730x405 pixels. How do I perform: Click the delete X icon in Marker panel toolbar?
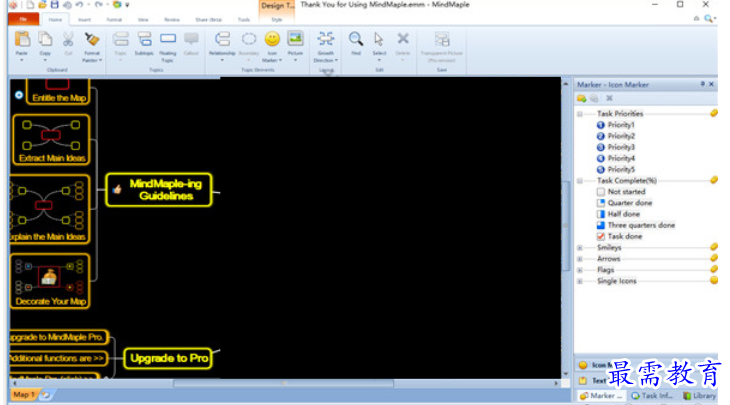click(609, 98)
